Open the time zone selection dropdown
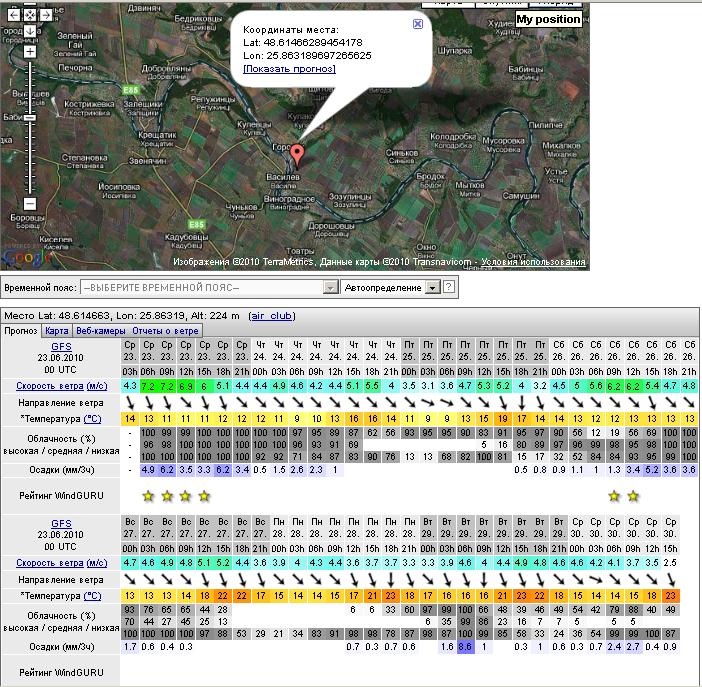 pos(330,287)
